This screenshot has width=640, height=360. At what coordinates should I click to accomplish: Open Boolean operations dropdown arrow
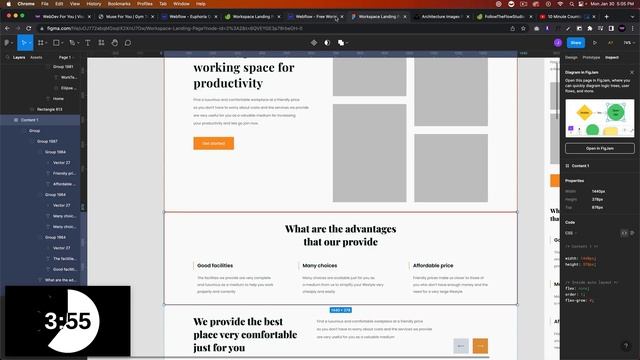(x=347, y=43)
